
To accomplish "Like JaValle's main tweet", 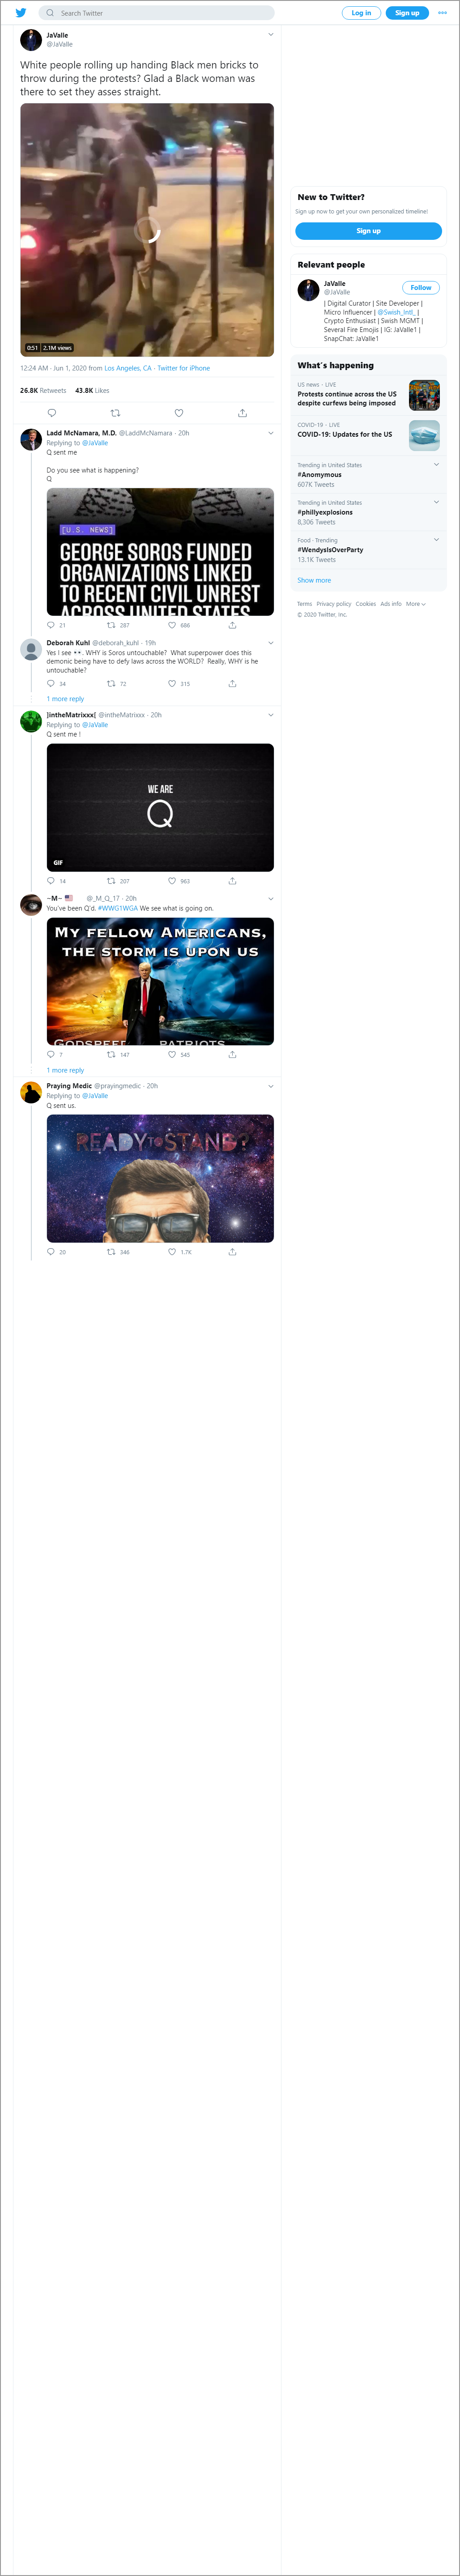I will tap(179, 413).
